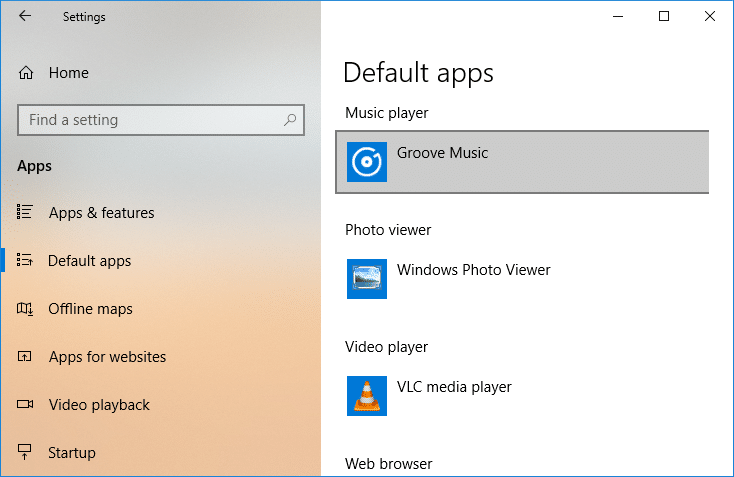Click the Offline maps map icon

pos(25,309)
